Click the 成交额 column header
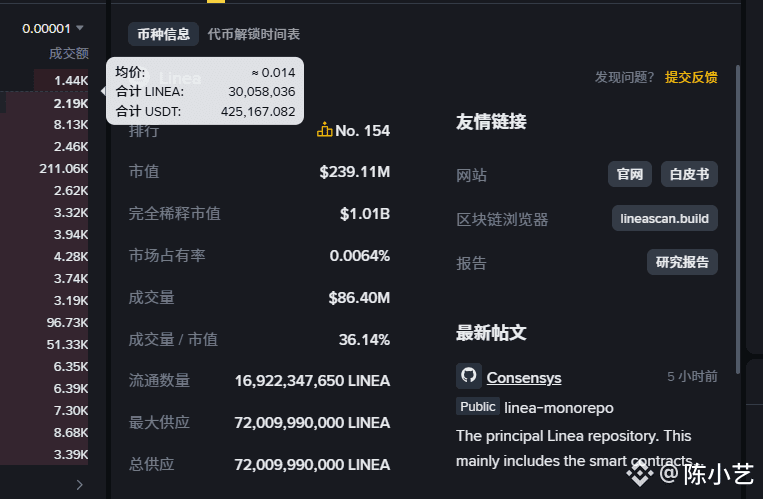 tap(69, 53)
